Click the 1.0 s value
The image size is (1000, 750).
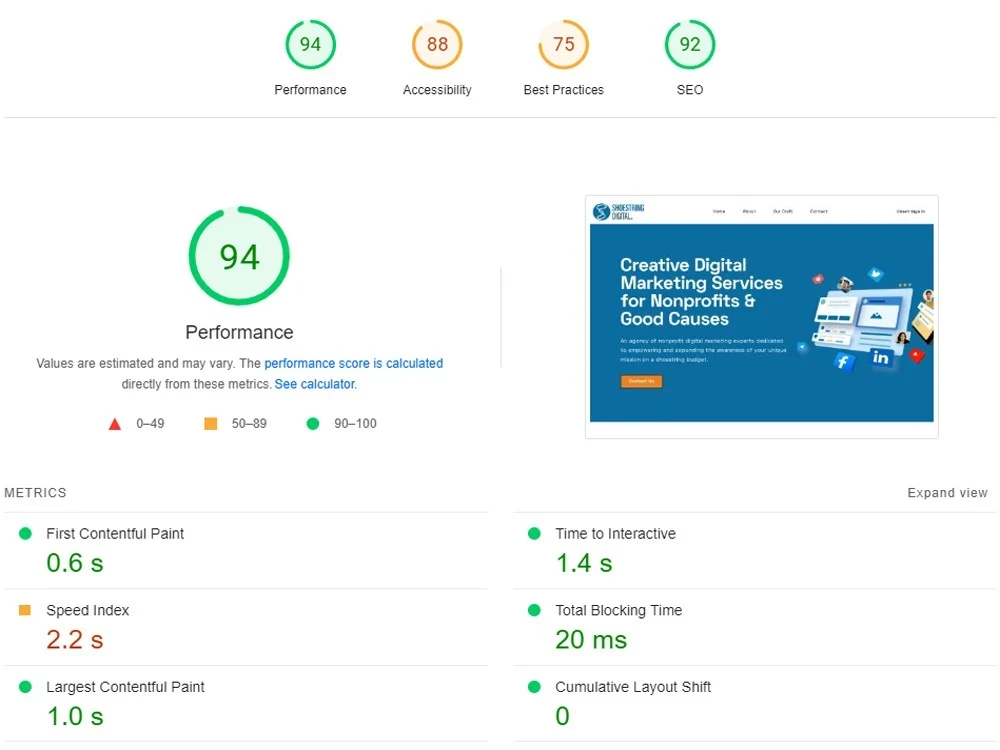click(75, 716)
